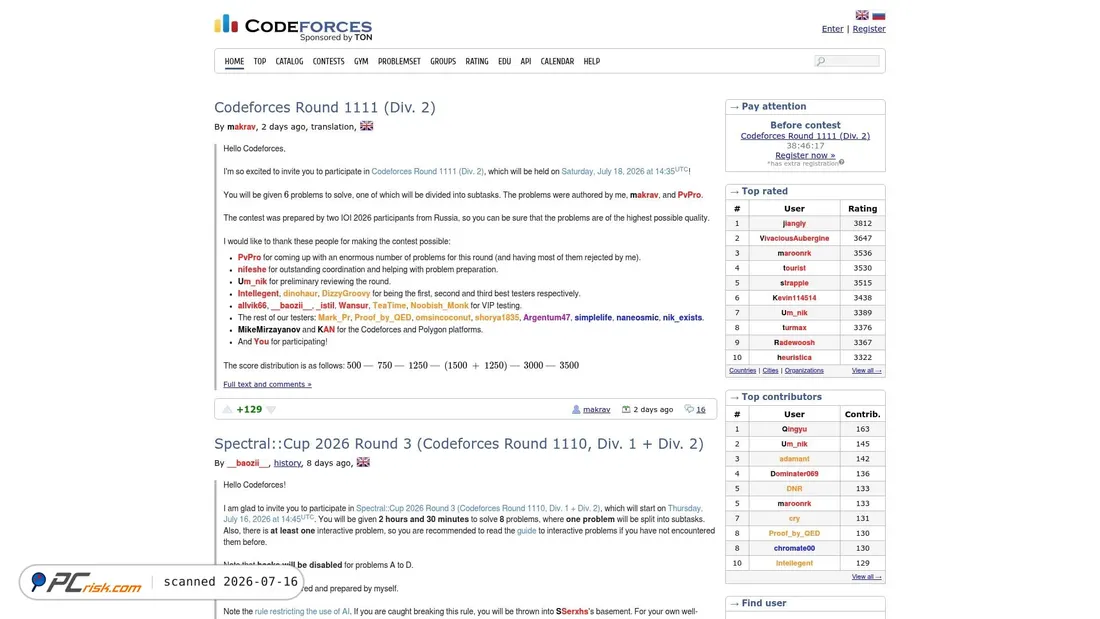
Task: Click the author icon next to makrav footer
Action: [576, 409]
